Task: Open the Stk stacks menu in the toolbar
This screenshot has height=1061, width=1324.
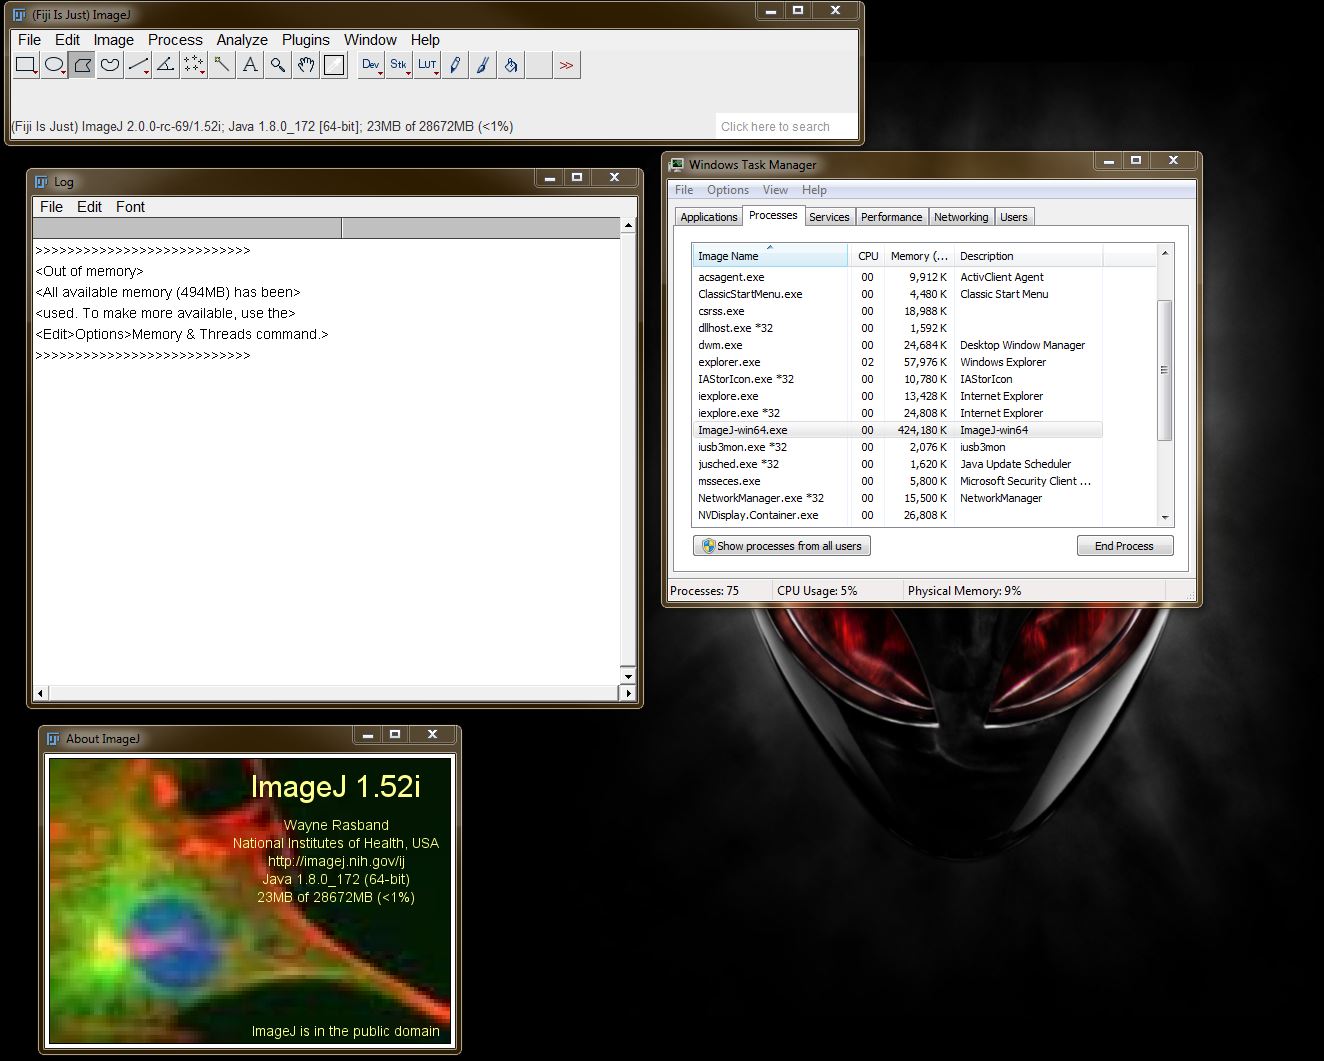Action: coord(399,66)
